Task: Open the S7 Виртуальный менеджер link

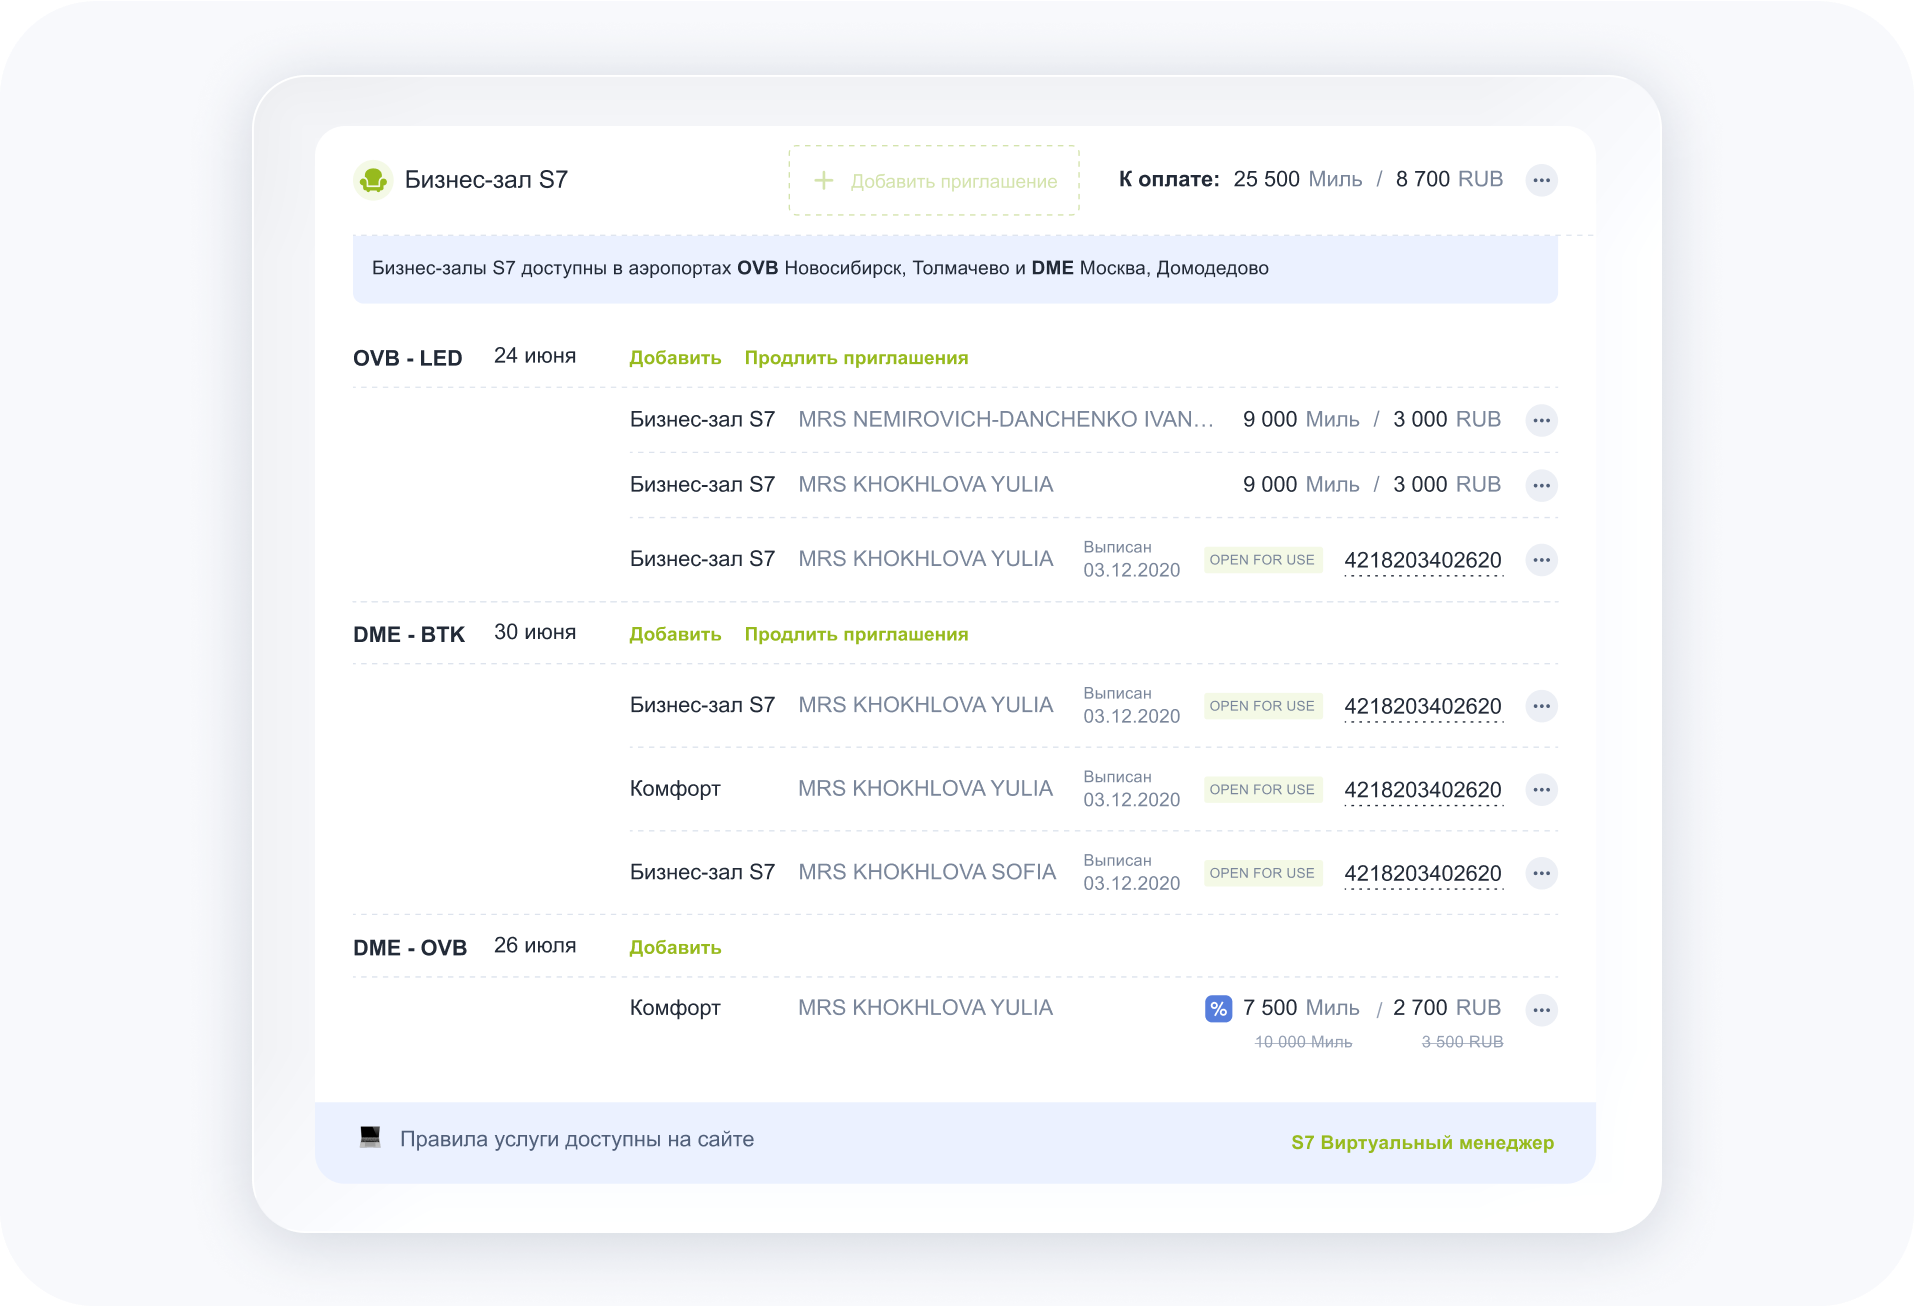Action: pyautogui.click(x=1422, y=1142)
